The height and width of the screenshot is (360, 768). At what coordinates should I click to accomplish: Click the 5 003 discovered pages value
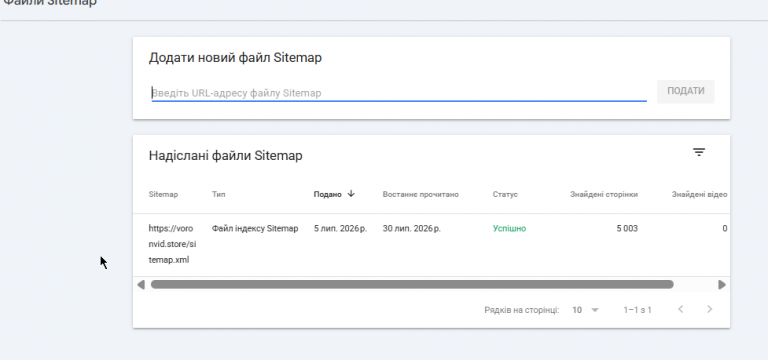(627, 228)
